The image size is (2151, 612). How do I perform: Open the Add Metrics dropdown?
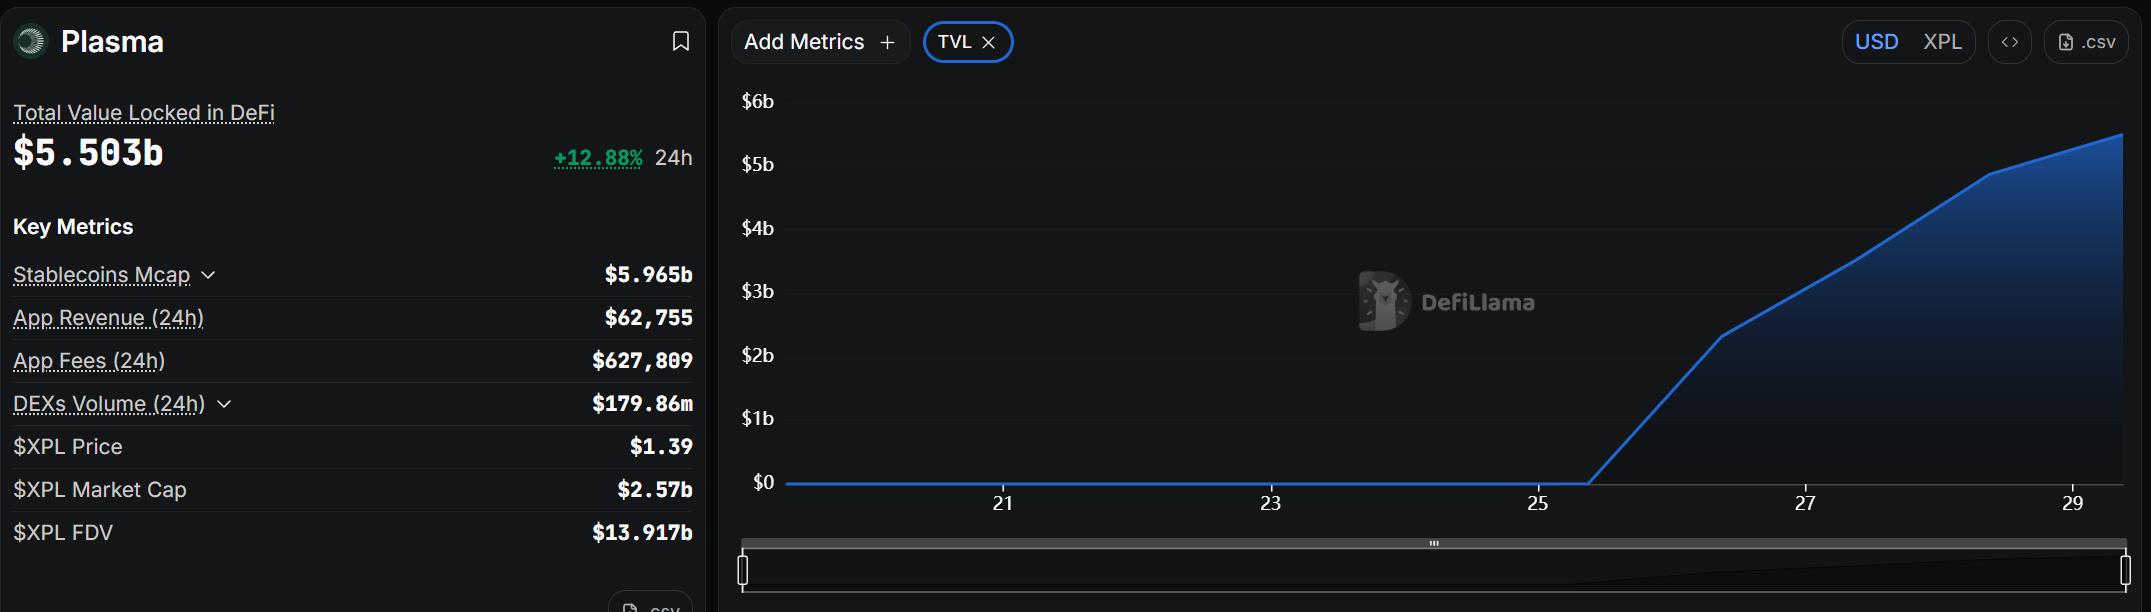(804, 42)
